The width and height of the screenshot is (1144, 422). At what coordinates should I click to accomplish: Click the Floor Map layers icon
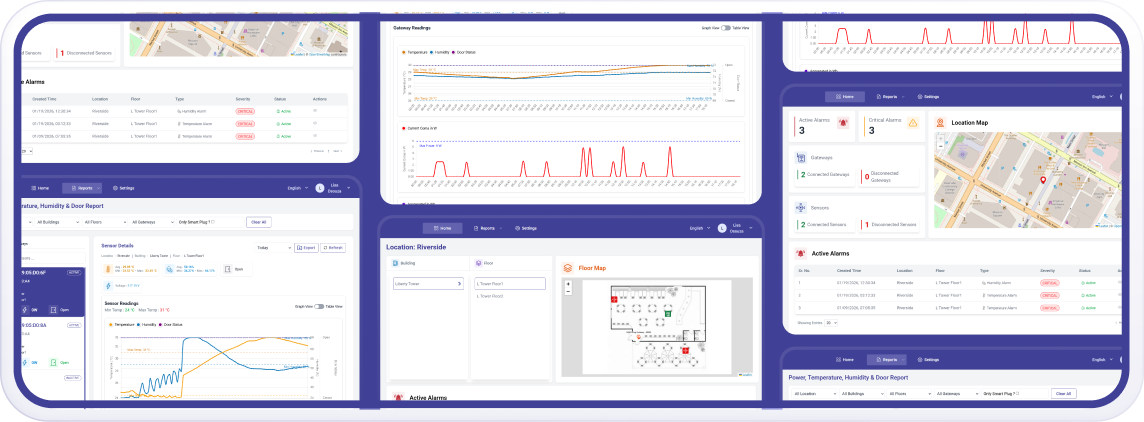(568, 268)
